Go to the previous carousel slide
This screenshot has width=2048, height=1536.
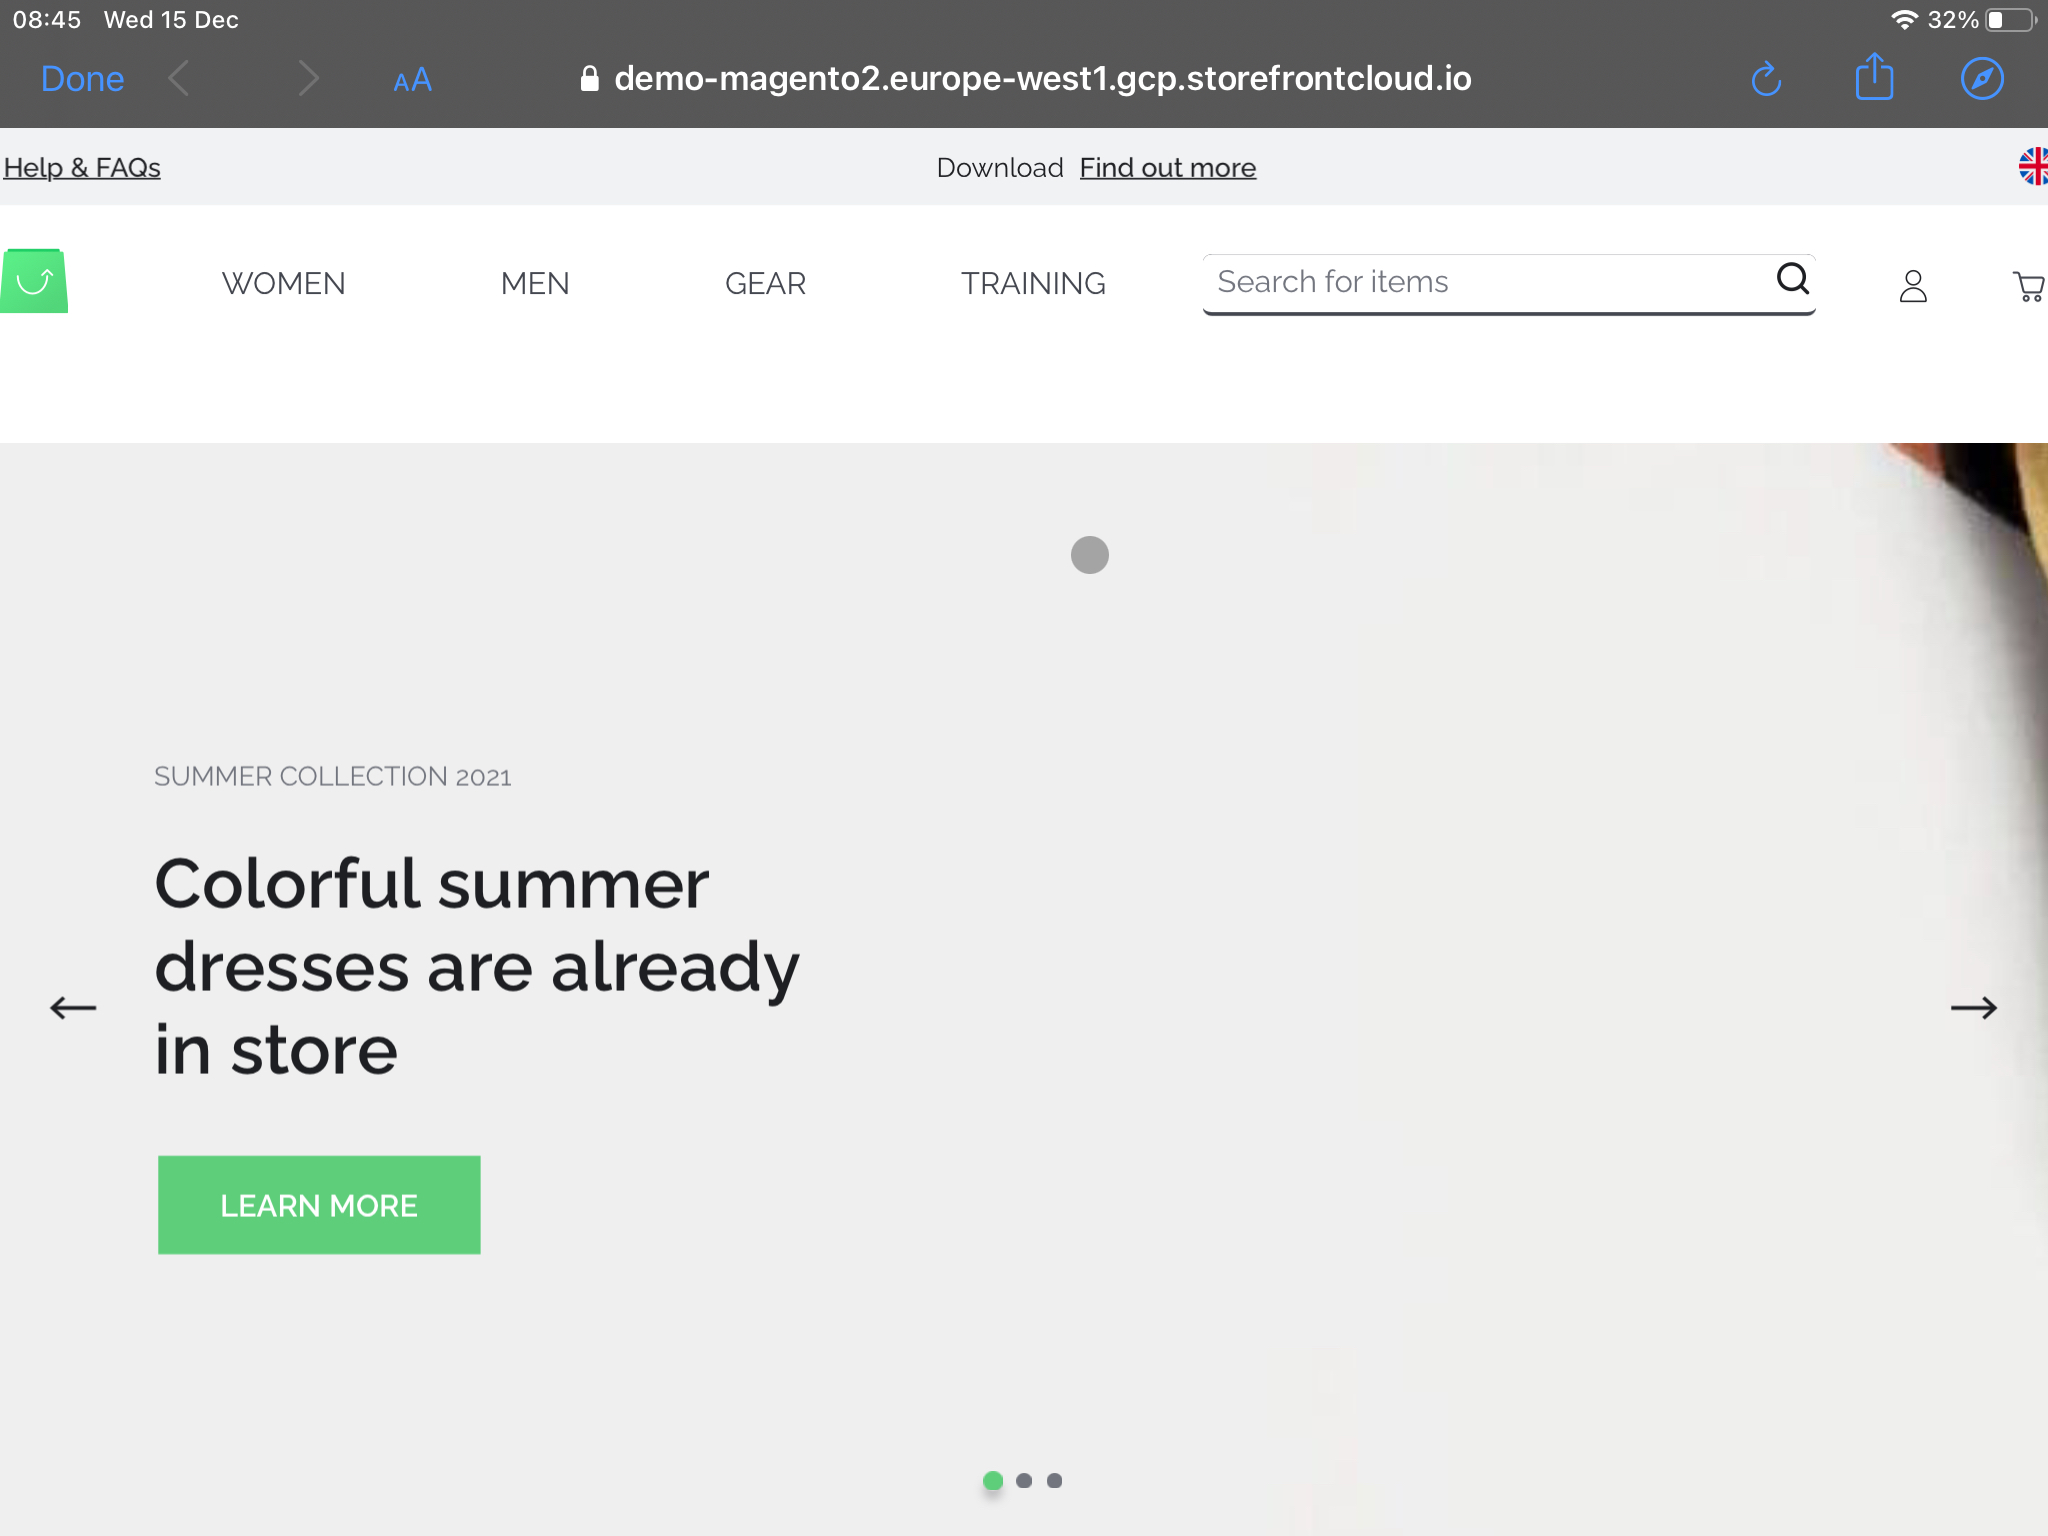click(x=73, y=1007)
